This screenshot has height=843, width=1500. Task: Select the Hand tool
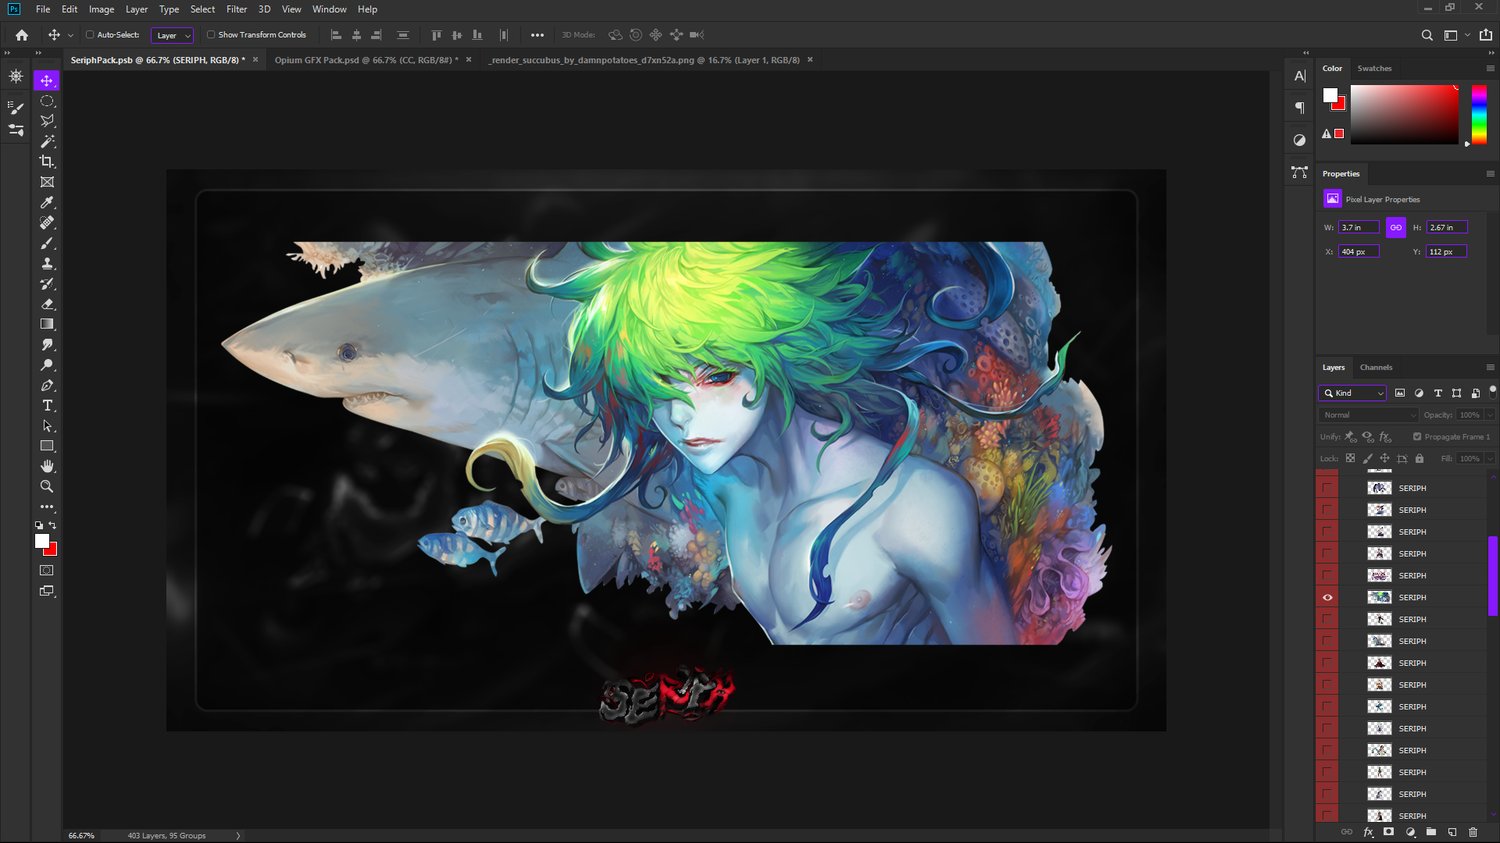46,466
